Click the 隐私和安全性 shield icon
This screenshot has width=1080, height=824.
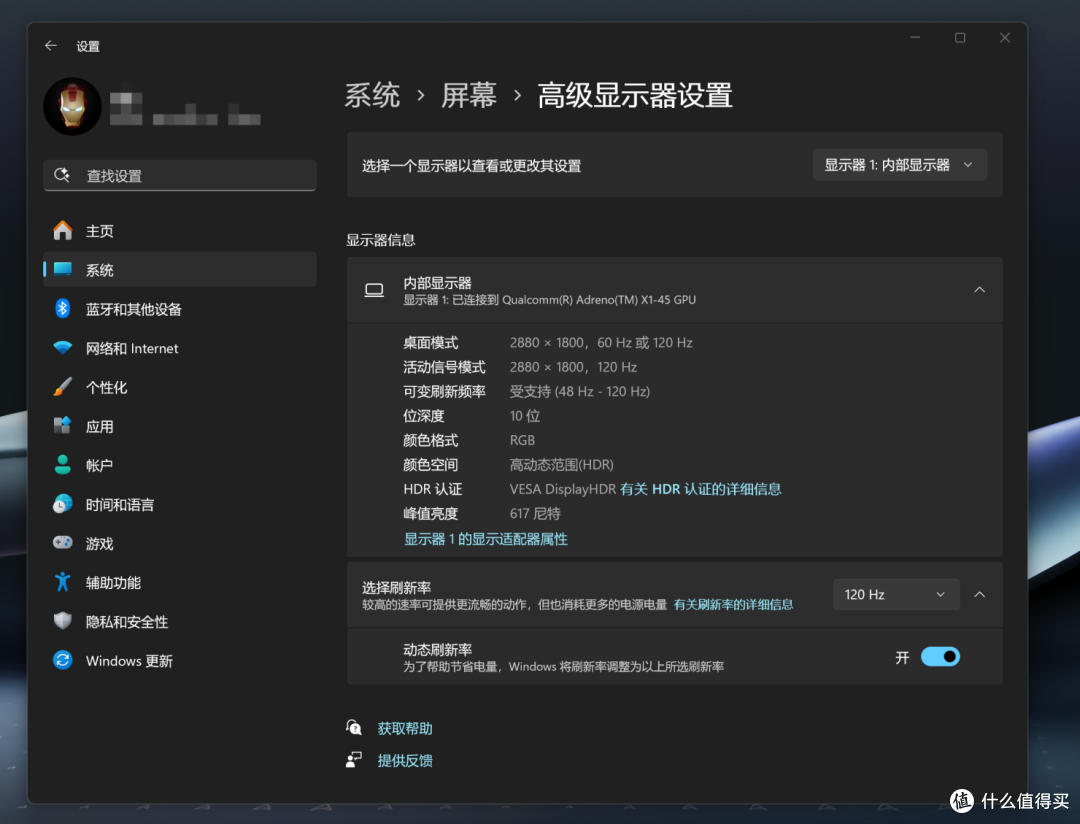point(63,621)
